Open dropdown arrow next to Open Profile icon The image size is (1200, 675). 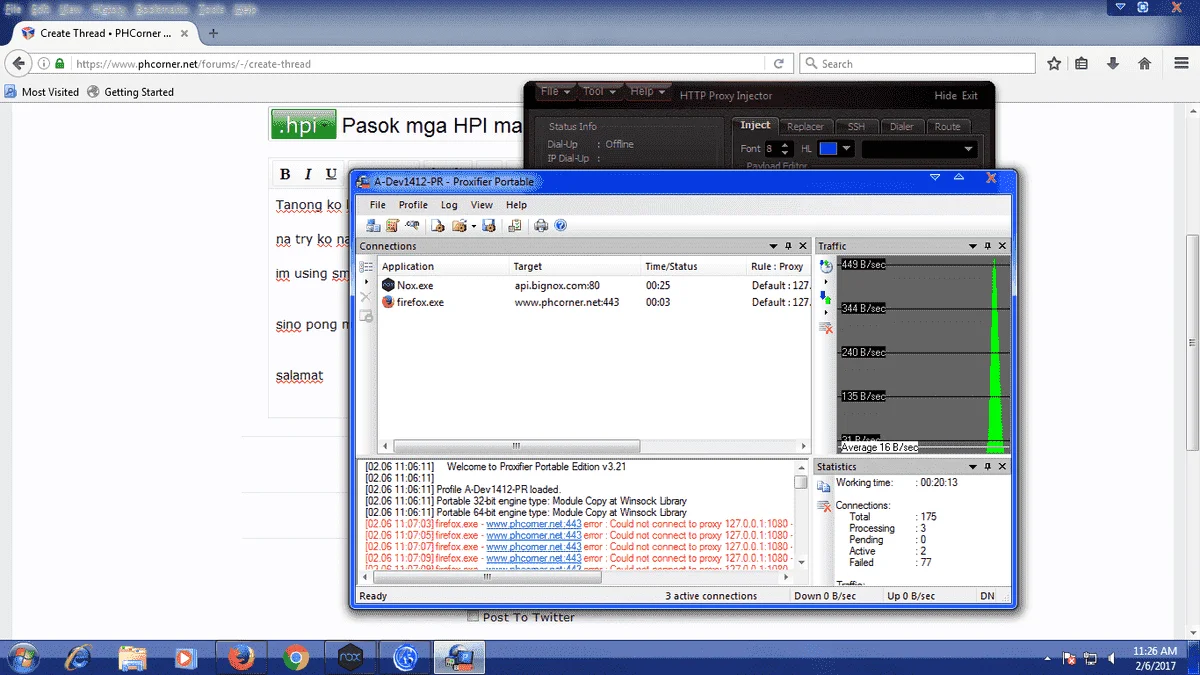(473, 226)
